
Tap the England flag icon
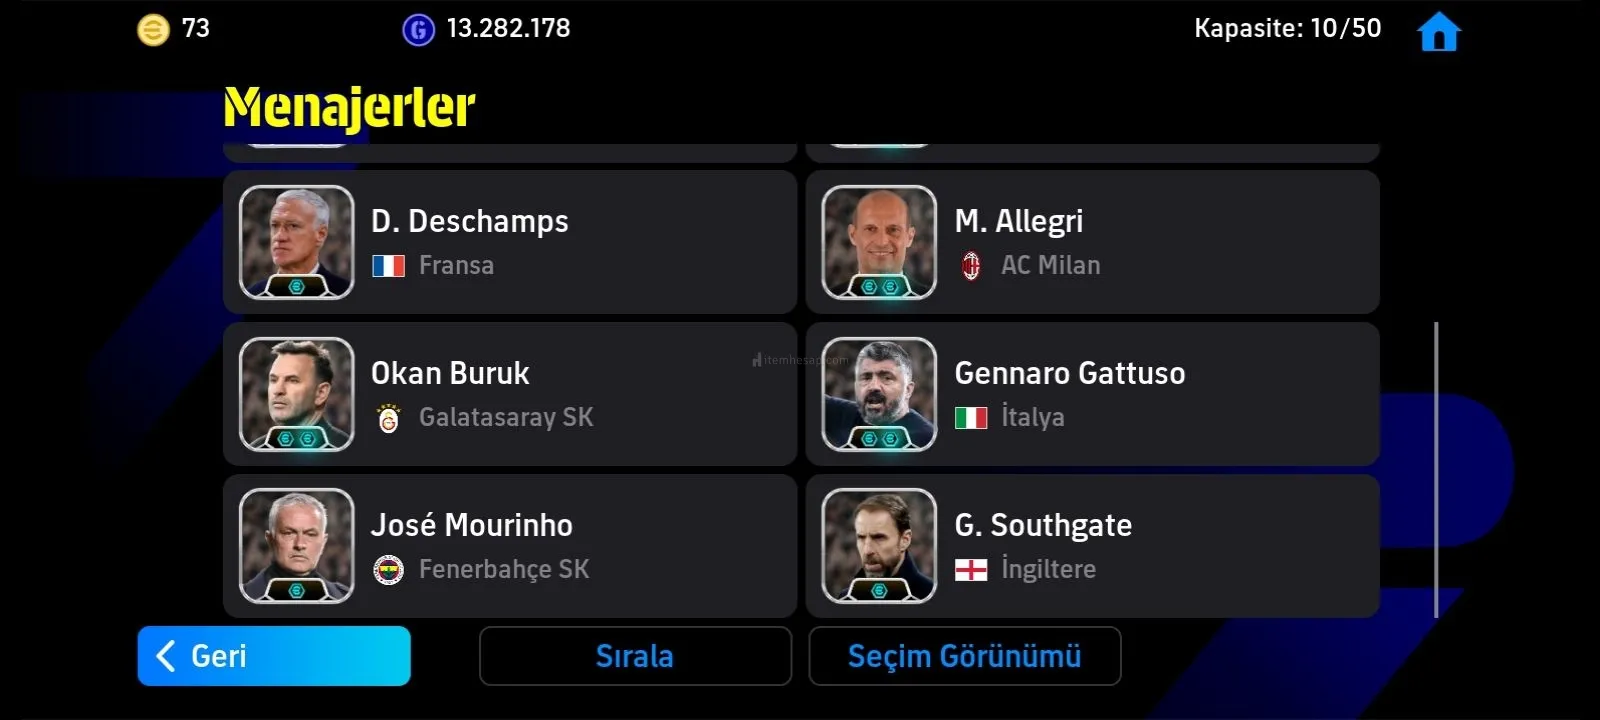pos(970,570)
